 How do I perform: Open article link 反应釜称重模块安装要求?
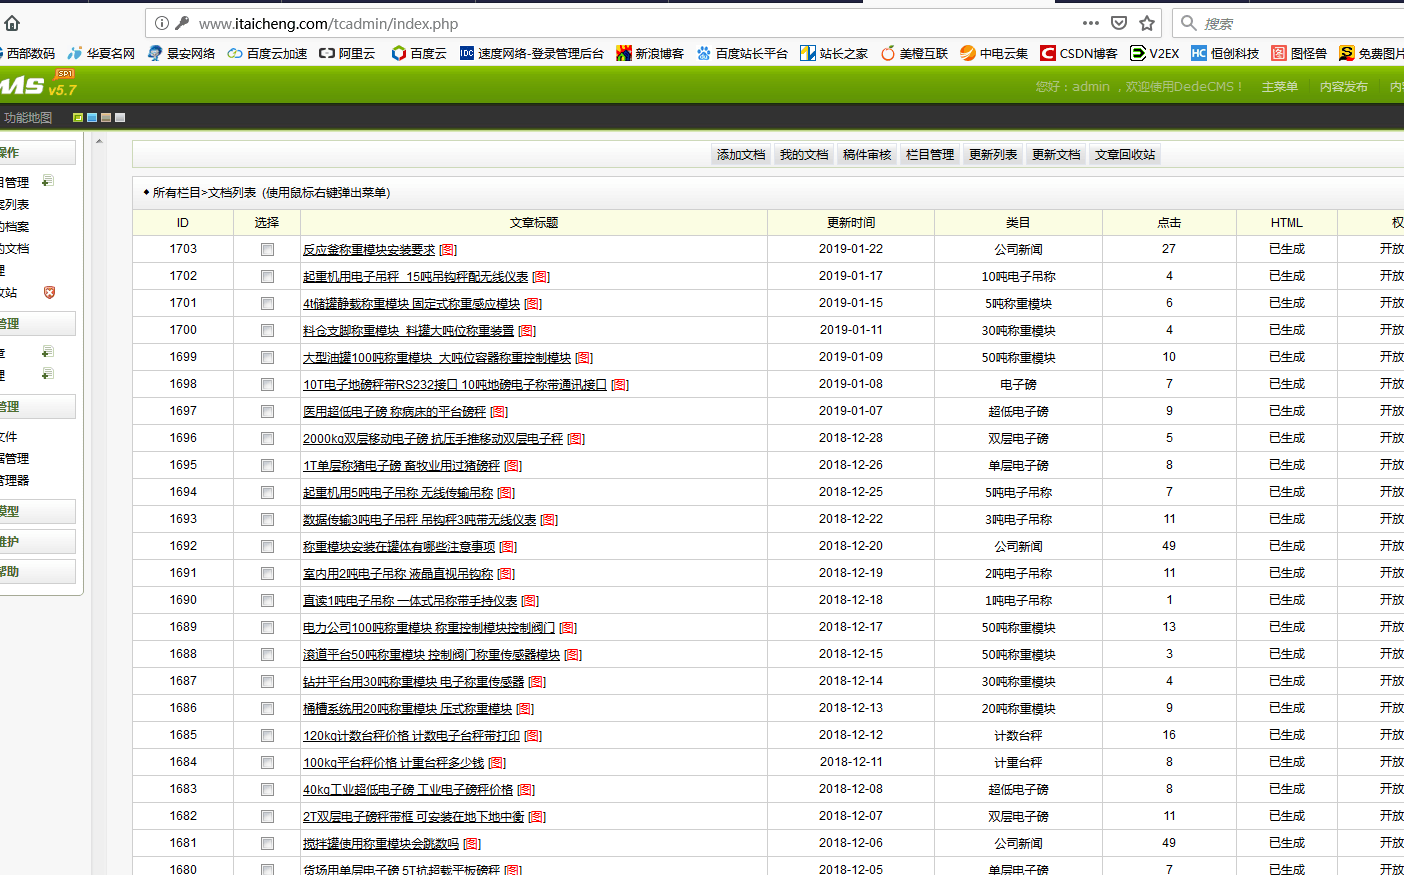[369, 250]
